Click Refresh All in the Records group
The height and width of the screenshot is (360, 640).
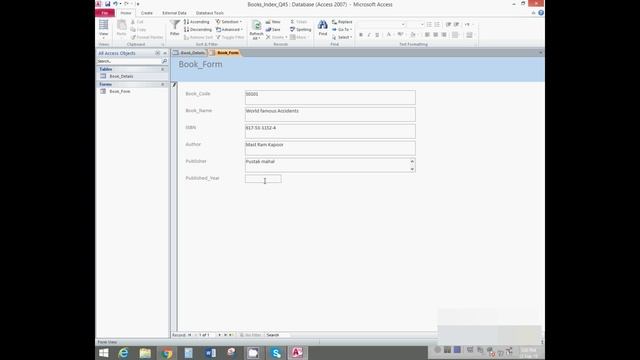click(256, 30)
